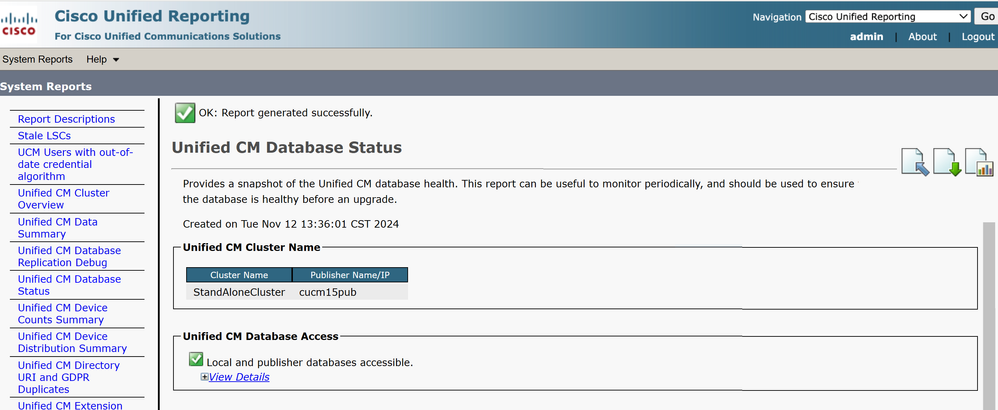Click the generate new report icon
998x410 pixels.
915,162
